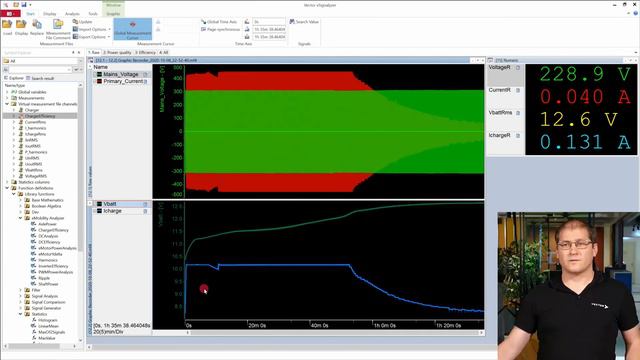Expand the Statistics columns node

[x=7, y=182]
